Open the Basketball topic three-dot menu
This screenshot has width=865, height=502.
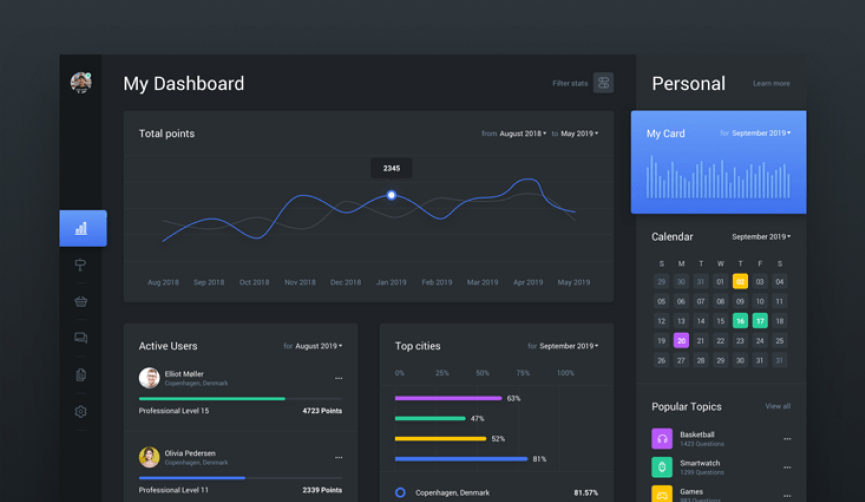pyautogui.click(x=787, y=439)
